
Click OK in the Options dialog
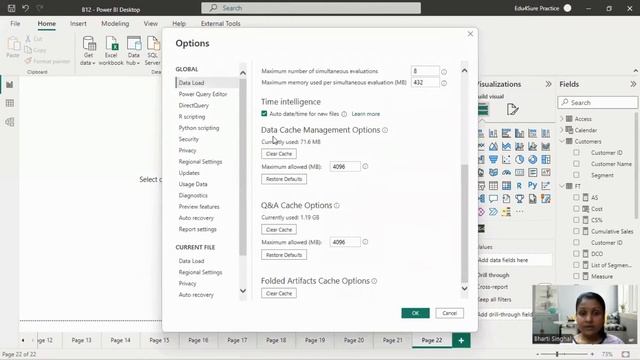(415, 313)
